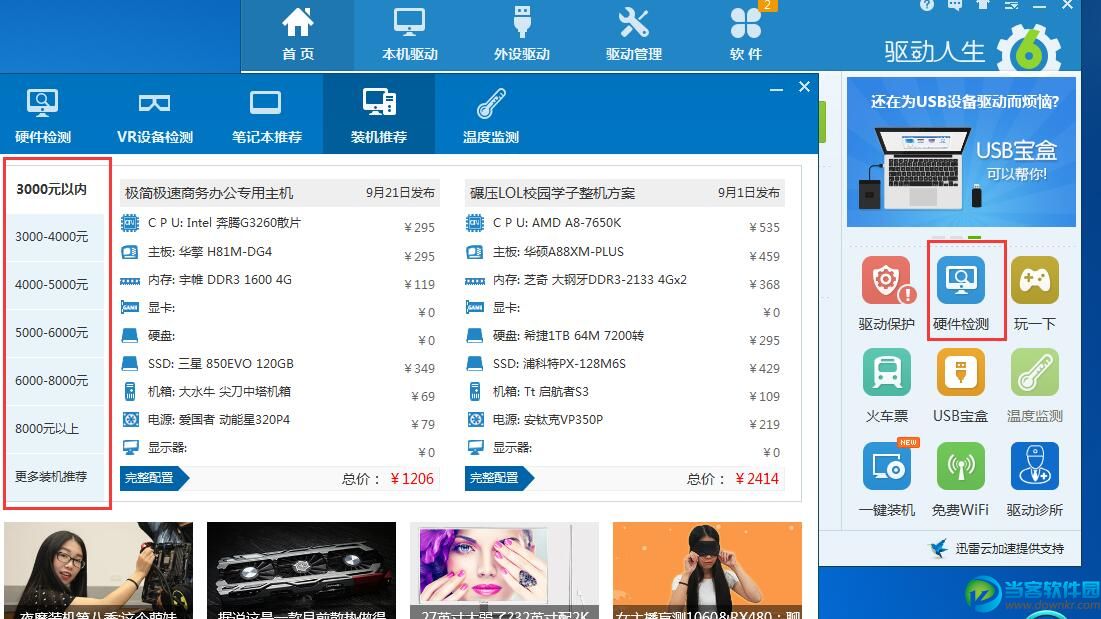
Task: Select 5000-6000元 price range
Action: point(52,332)
